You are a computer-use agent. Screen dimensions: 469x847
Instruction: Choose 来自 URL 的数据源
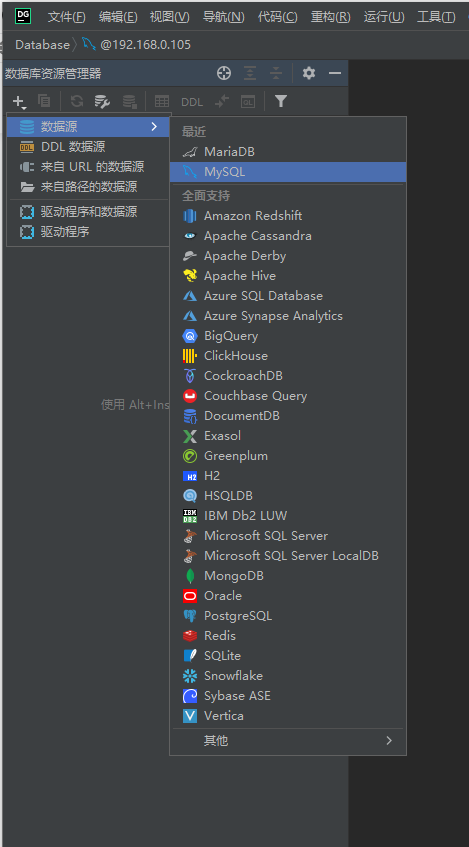coord(89,167)
